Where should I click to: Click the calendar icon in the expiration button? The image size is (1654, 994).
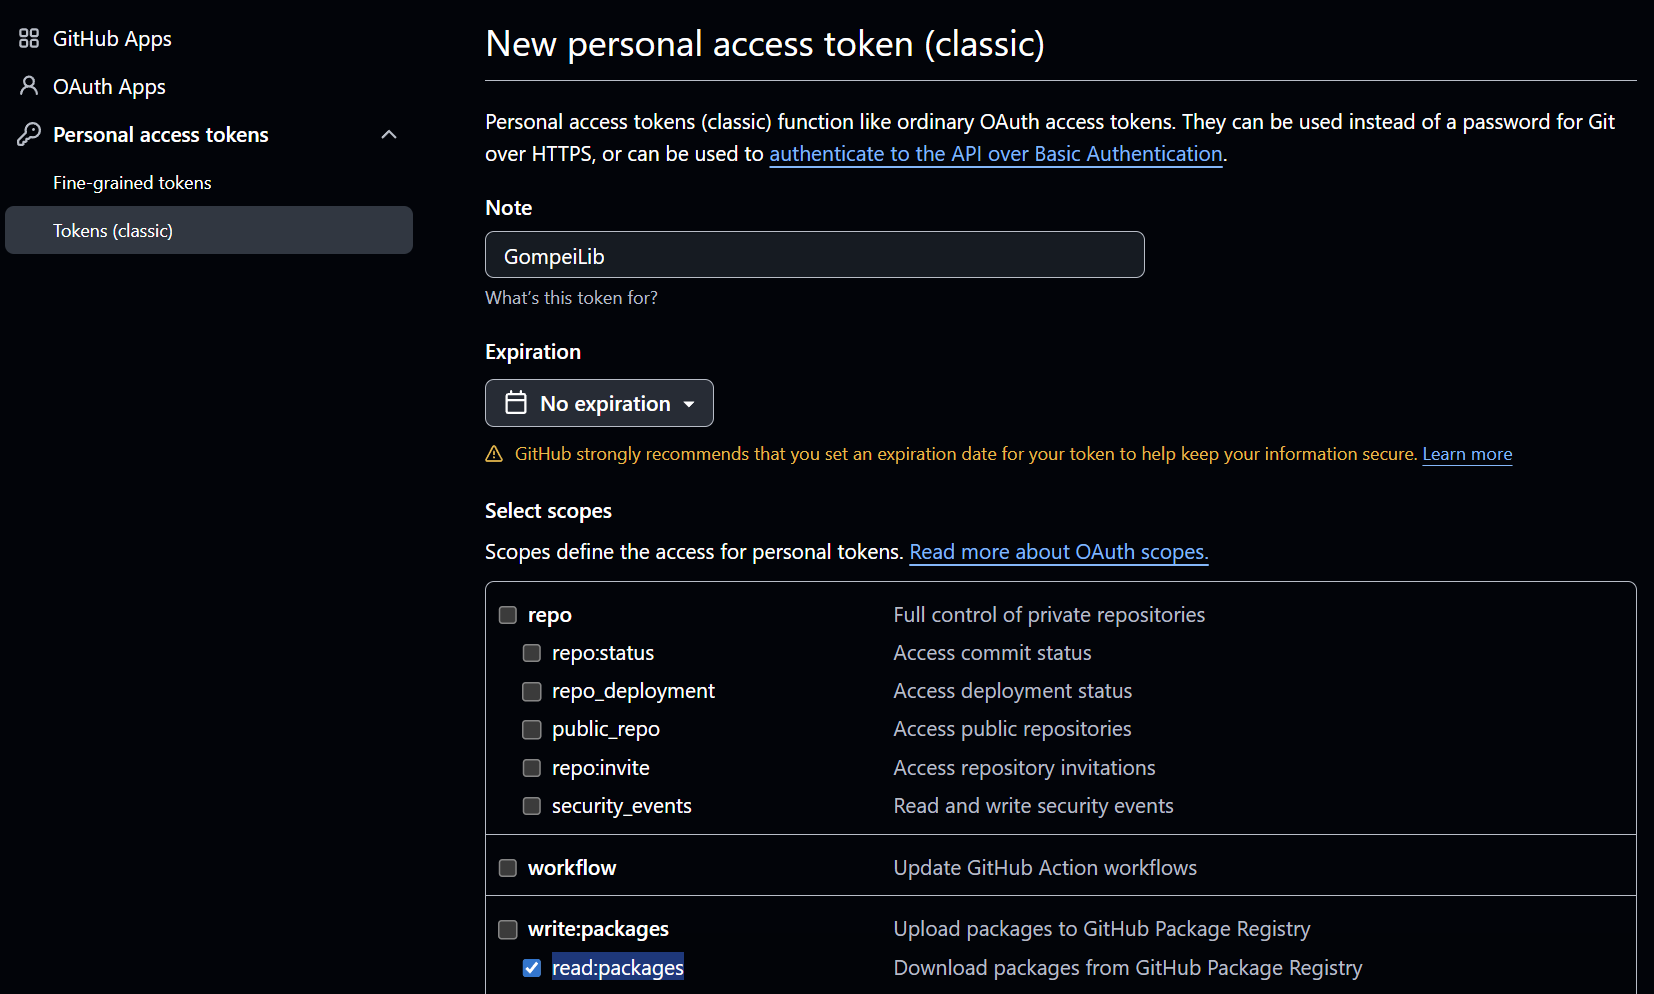tap(515, 403)
